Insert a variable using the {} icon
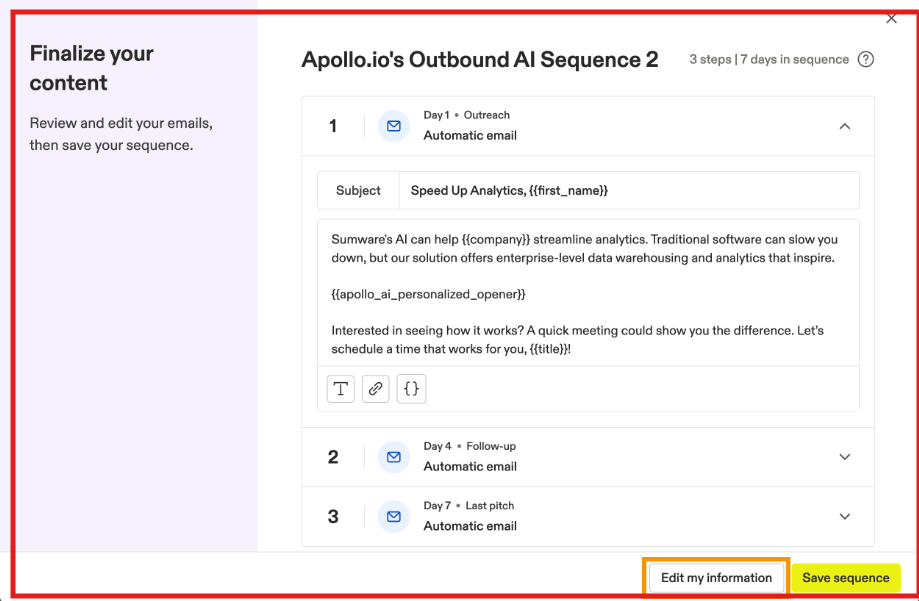Viewport: 919px width, 601px height. click(x=411, y=389)
